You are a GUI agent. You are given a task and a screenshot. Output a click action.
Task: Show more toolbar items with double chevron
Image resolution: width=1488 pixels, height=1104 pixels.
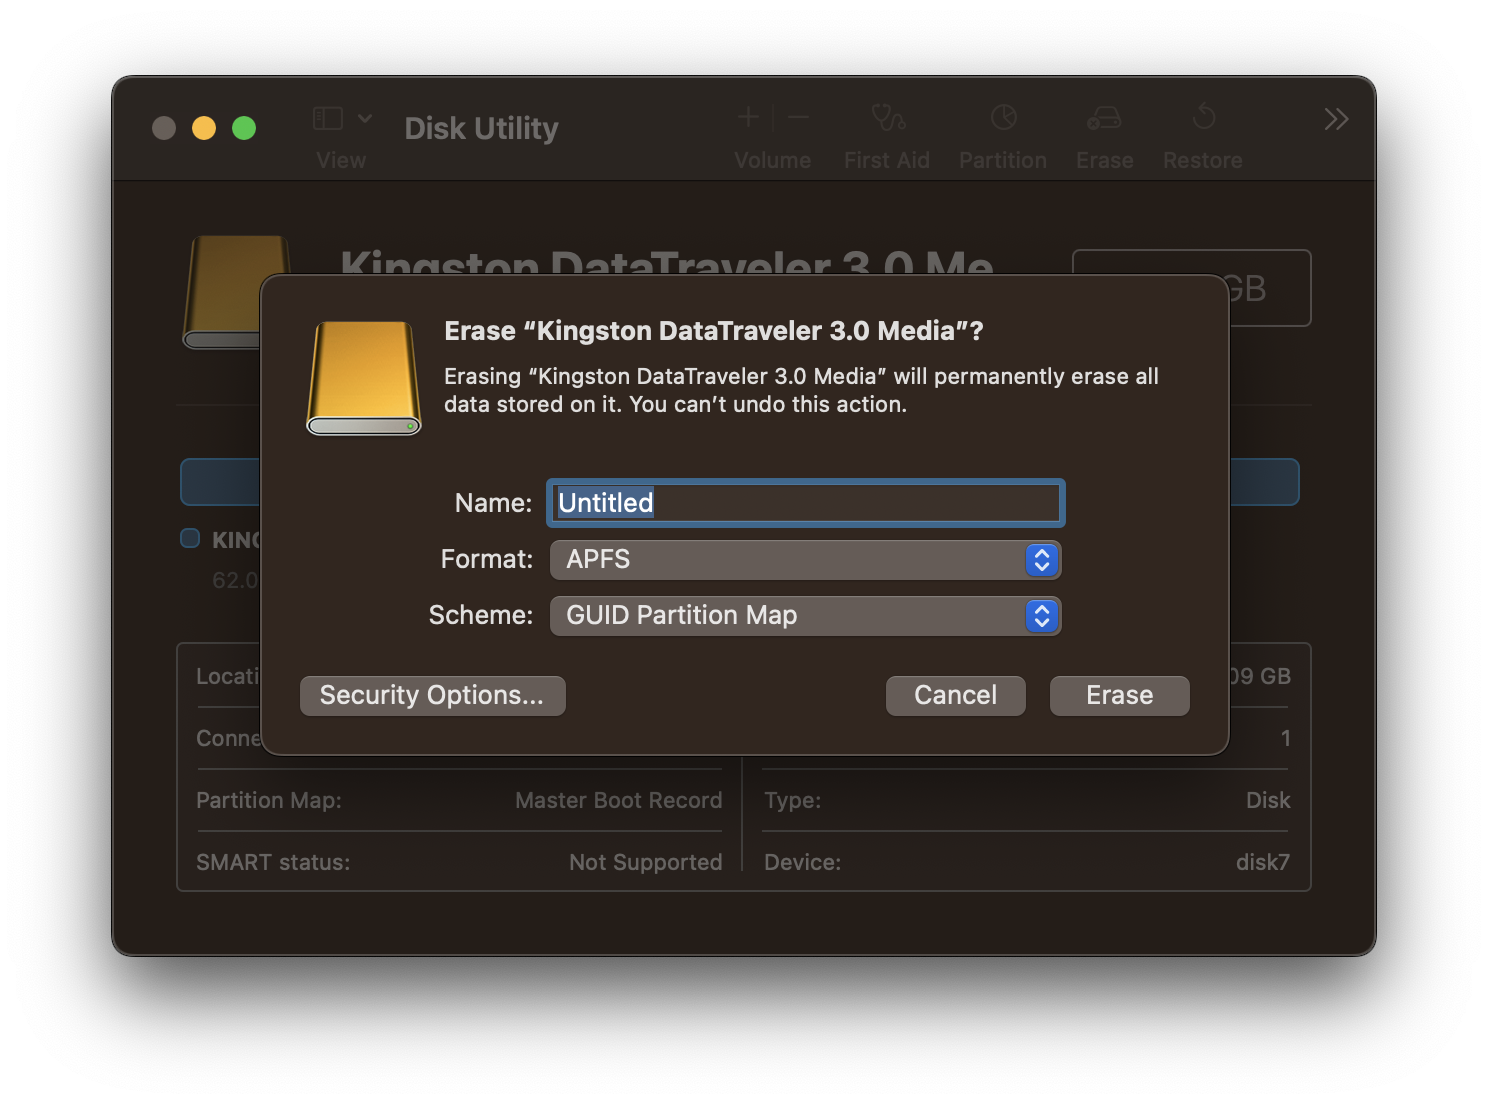click(1336, 119)
